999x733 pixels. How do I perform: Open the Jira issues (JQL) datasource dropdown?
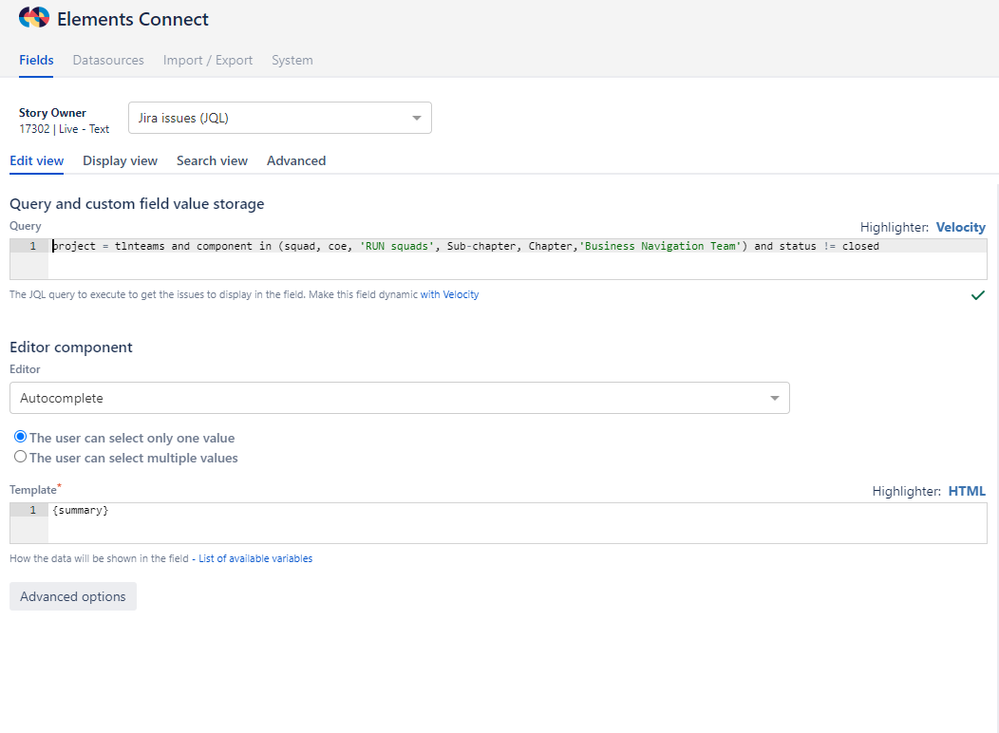(x=280, y=118)
